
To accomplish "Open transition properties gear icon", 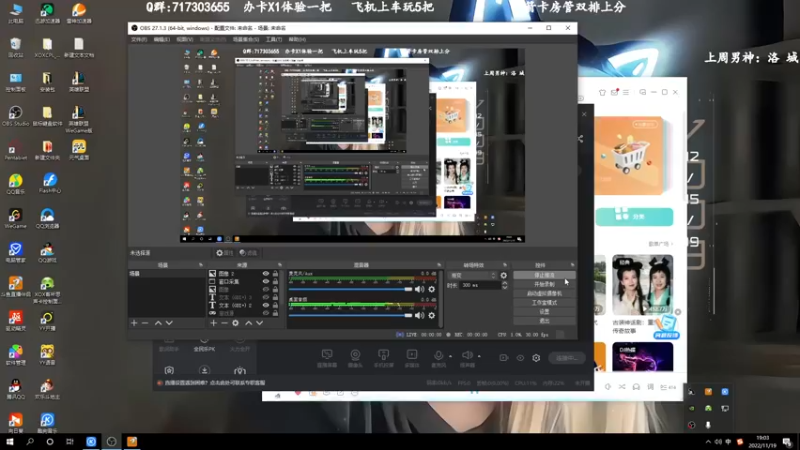I will click(x=504, y=276).
